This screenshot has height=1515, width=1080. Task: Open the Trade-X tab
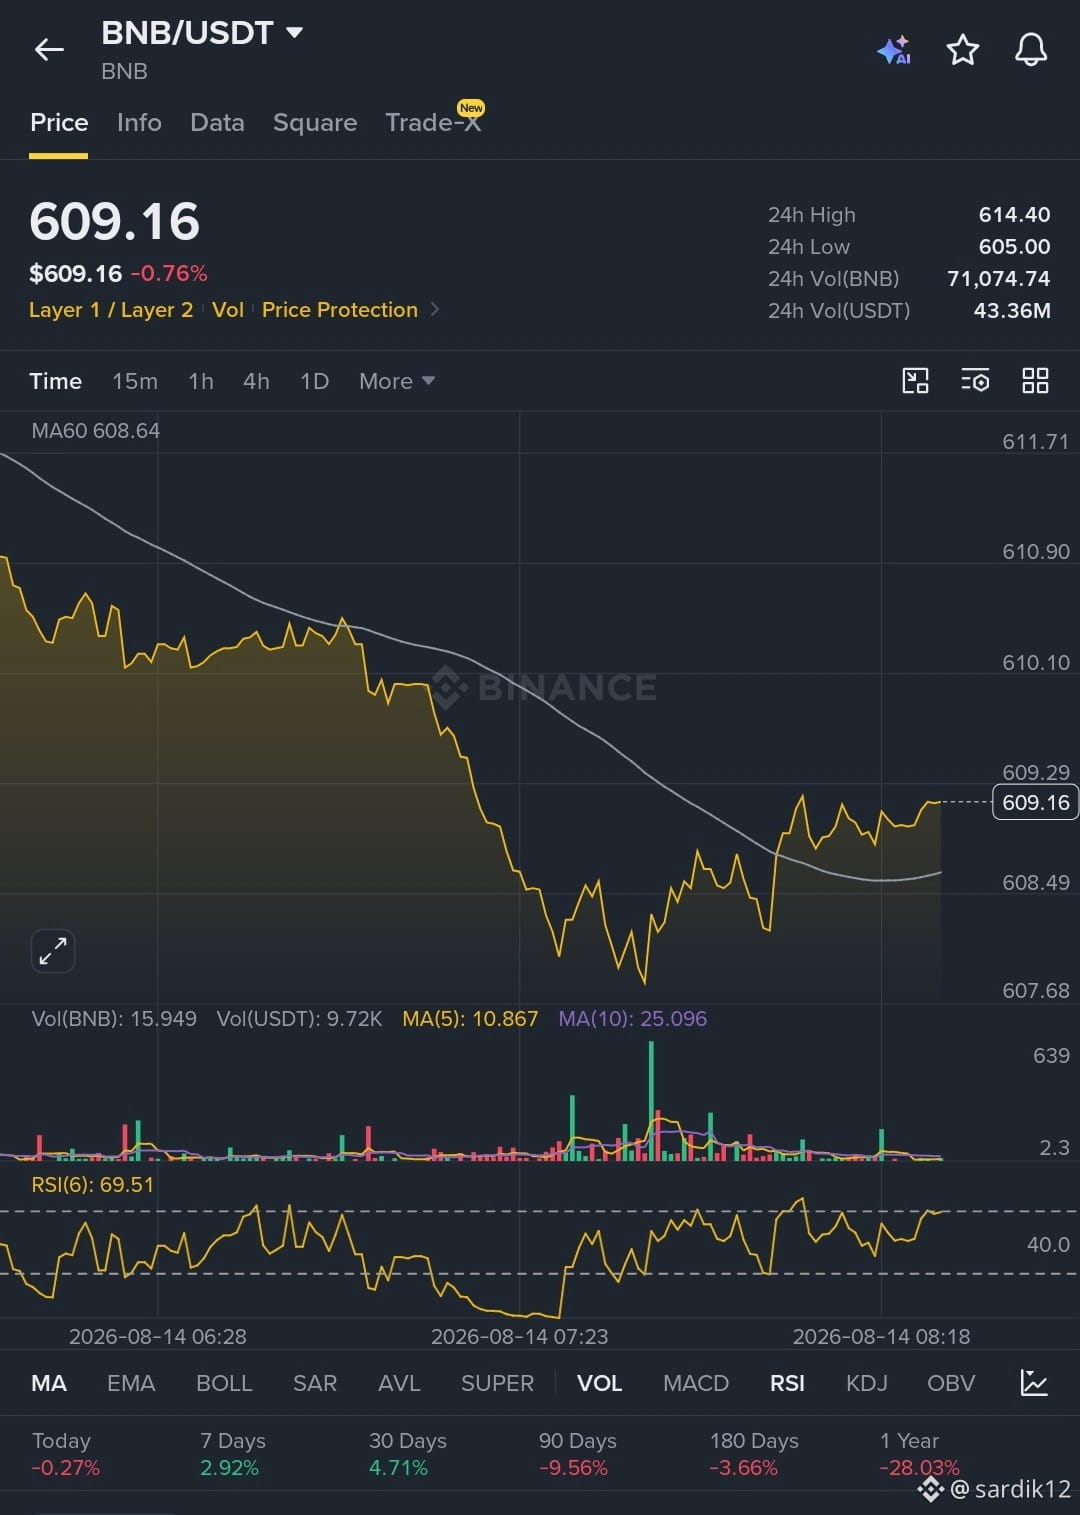[433, 123]
